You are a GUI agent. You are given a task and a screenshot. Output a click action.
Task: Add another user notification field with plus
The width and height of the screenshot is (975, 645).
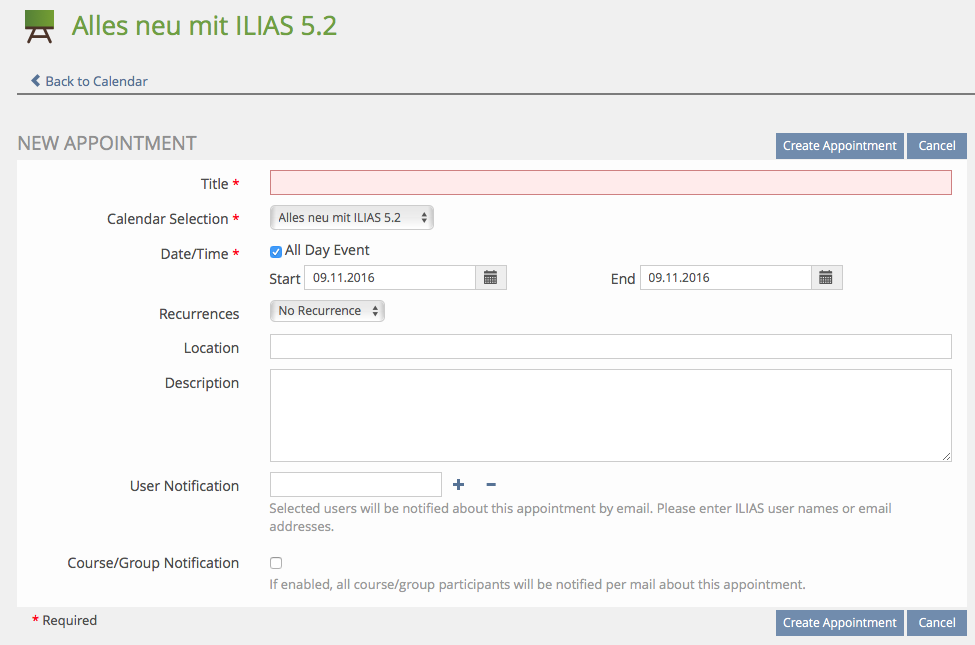459,485
